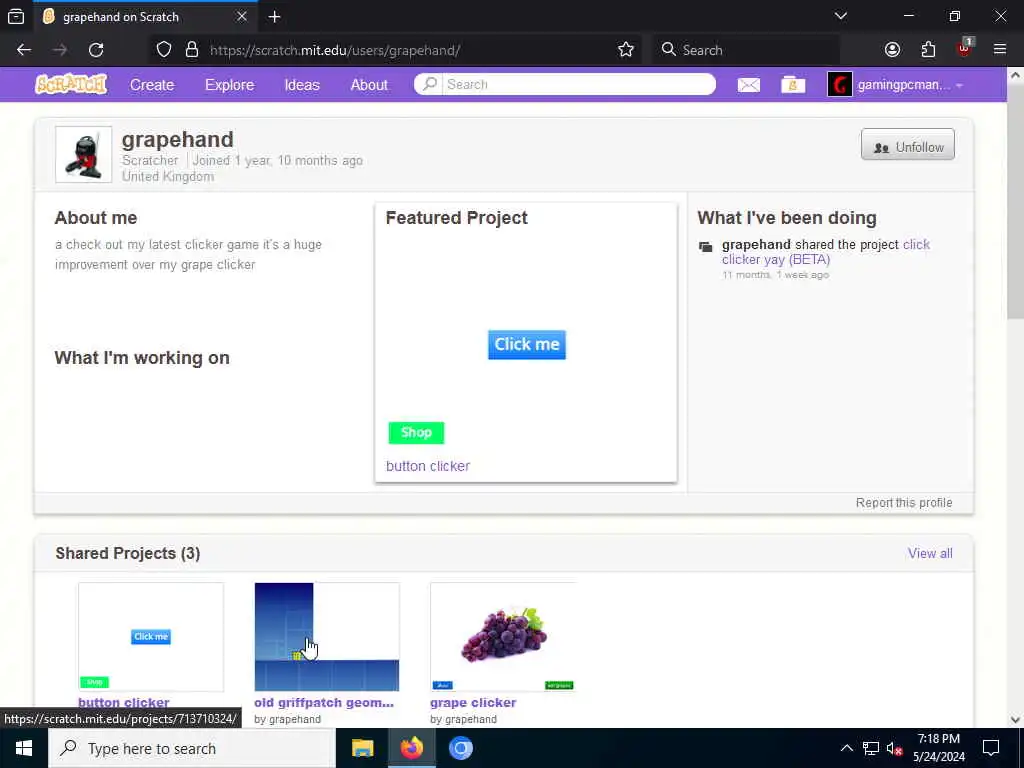Click the site security padlock icon
Screen dimensions: 1024x768
192,50
